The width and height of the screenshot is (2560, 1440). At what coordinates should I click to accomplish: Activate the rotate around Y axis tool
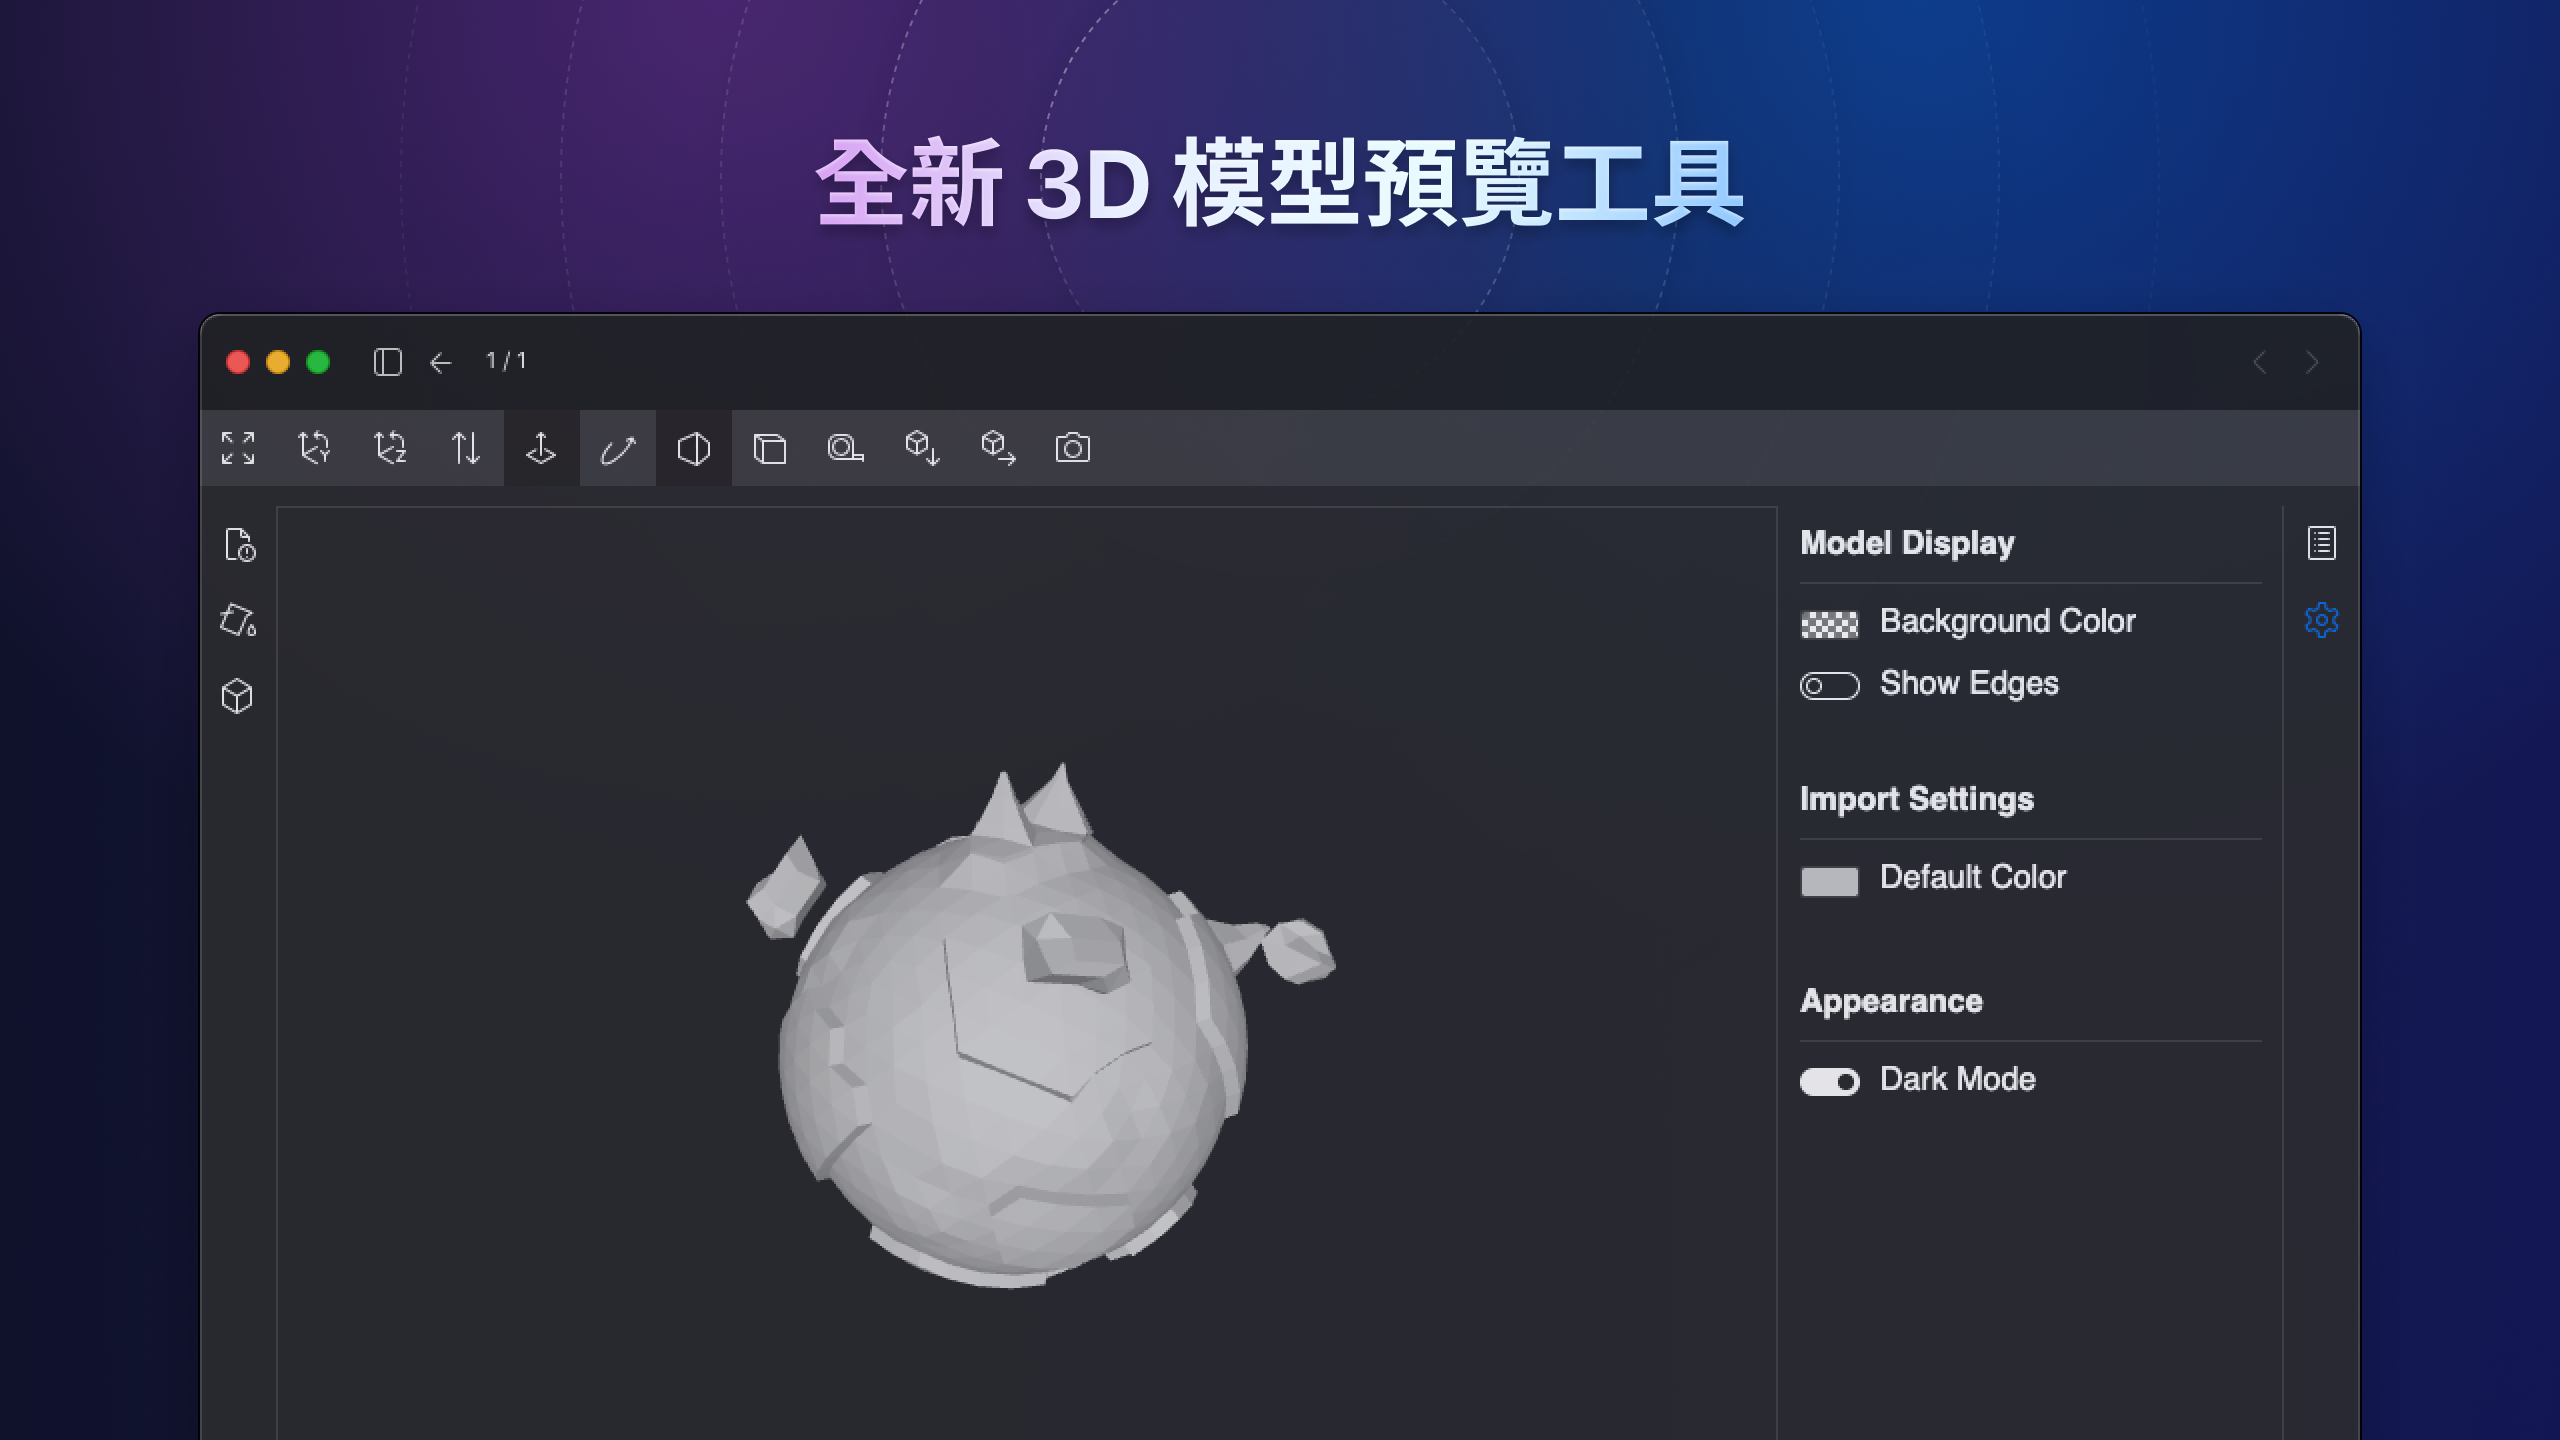[x=313, y=448]
